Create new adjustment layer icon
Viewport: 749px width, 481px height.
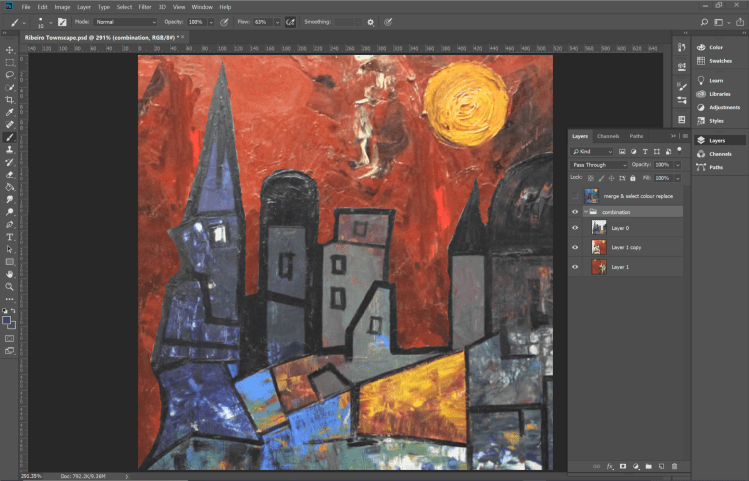coord(636,466)
